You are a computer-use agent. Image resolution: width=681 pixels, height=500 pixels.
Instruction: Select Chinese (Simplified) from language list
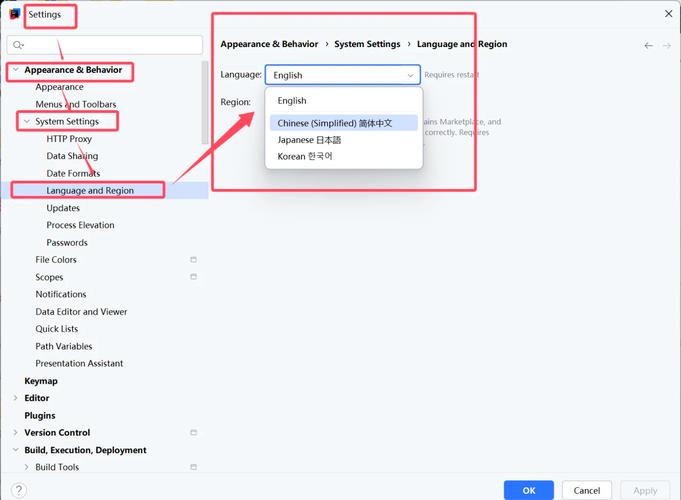pos(335,123)
